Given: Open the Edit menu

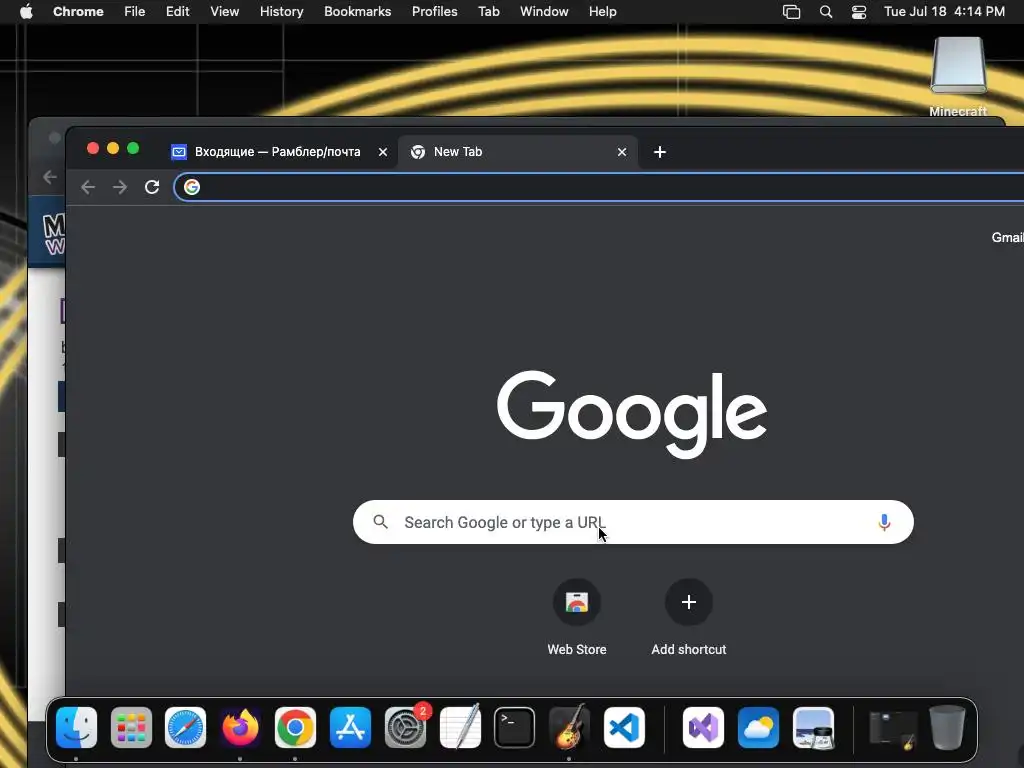Looking at the screenshot, I should coord(177,12).
